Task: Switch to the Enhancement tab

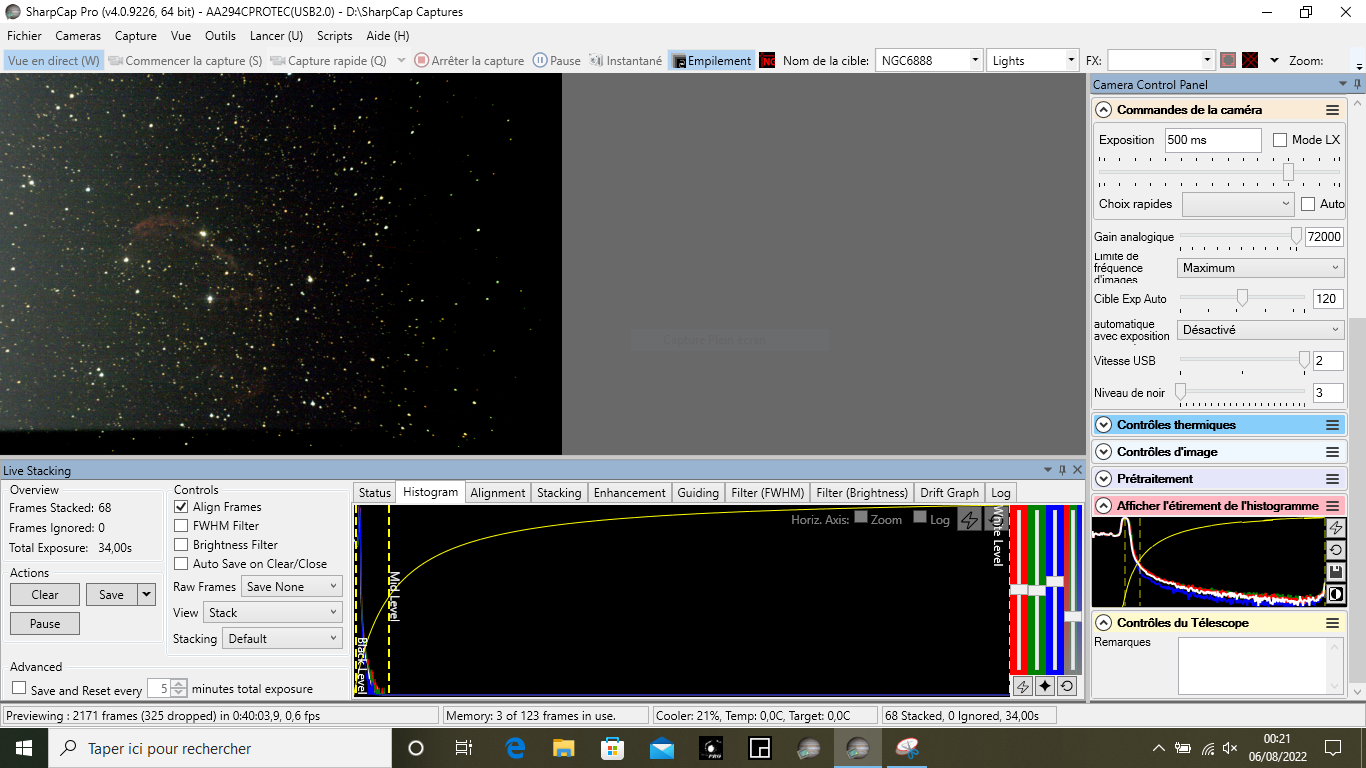Action: (630, 493)
